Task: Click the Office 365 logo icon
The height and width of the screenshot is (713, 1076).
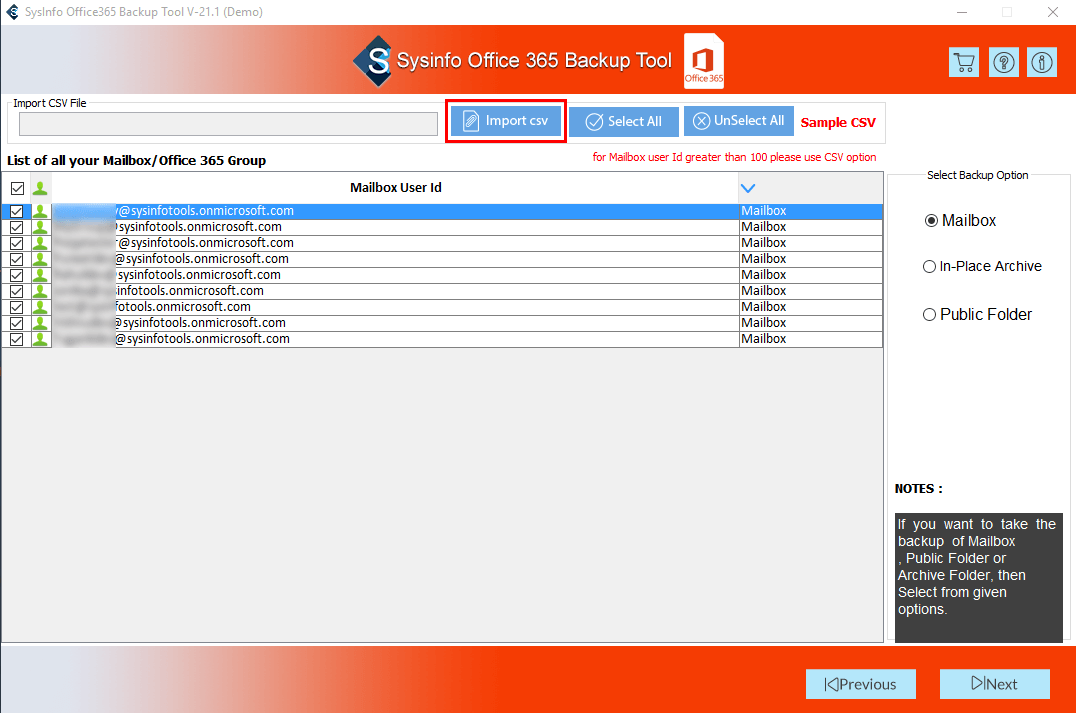Action: (x=704, y=61)
